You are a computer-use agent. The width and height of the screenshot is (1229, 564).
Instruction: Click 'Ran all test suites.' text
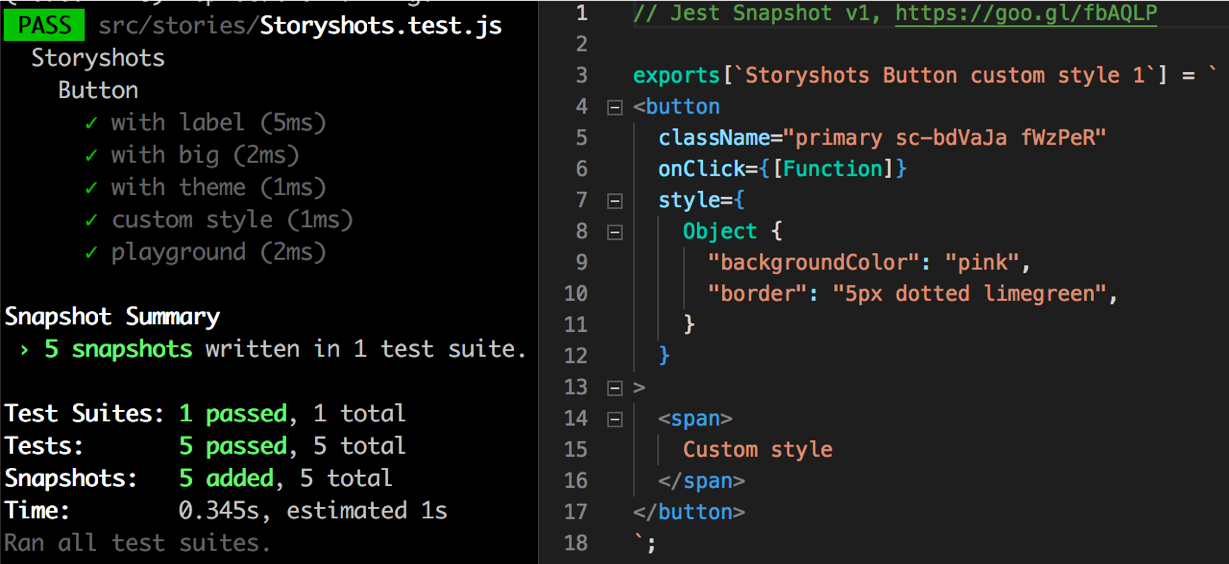[x=138, y=543]
